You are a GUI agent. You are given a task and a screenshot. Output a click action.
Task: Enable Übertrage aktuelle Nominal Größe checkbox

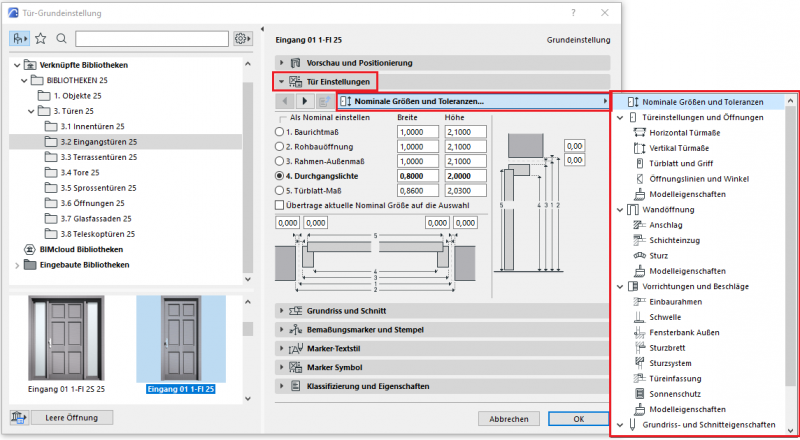coord(281,204)
